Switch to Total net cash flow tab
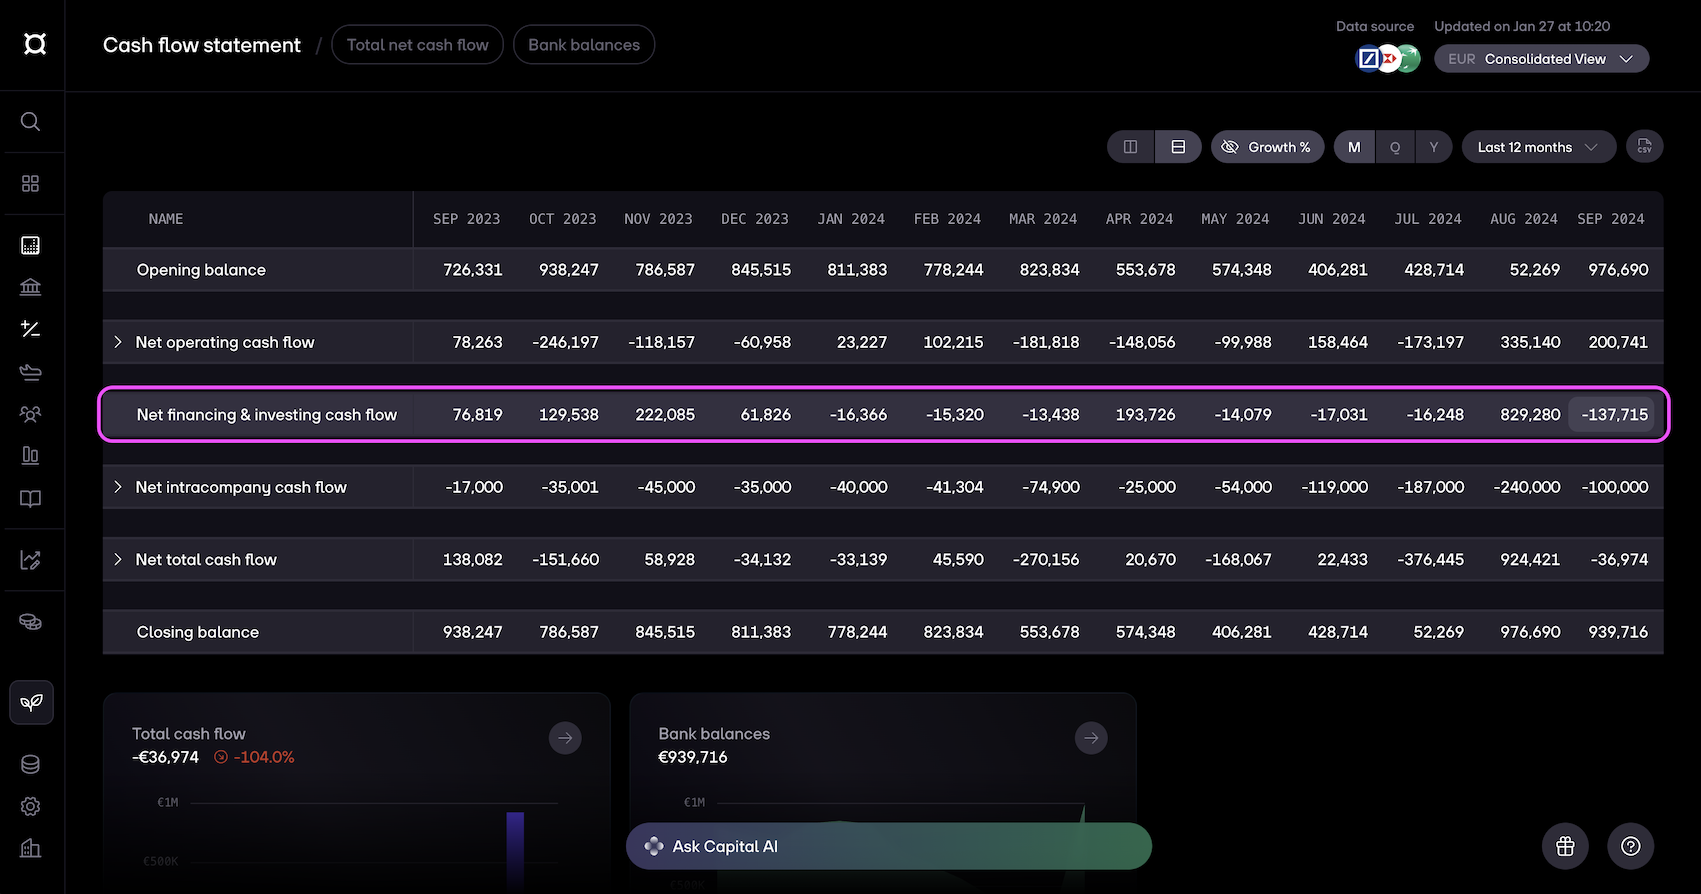The image size is (1701, 894). click(418, 45)
